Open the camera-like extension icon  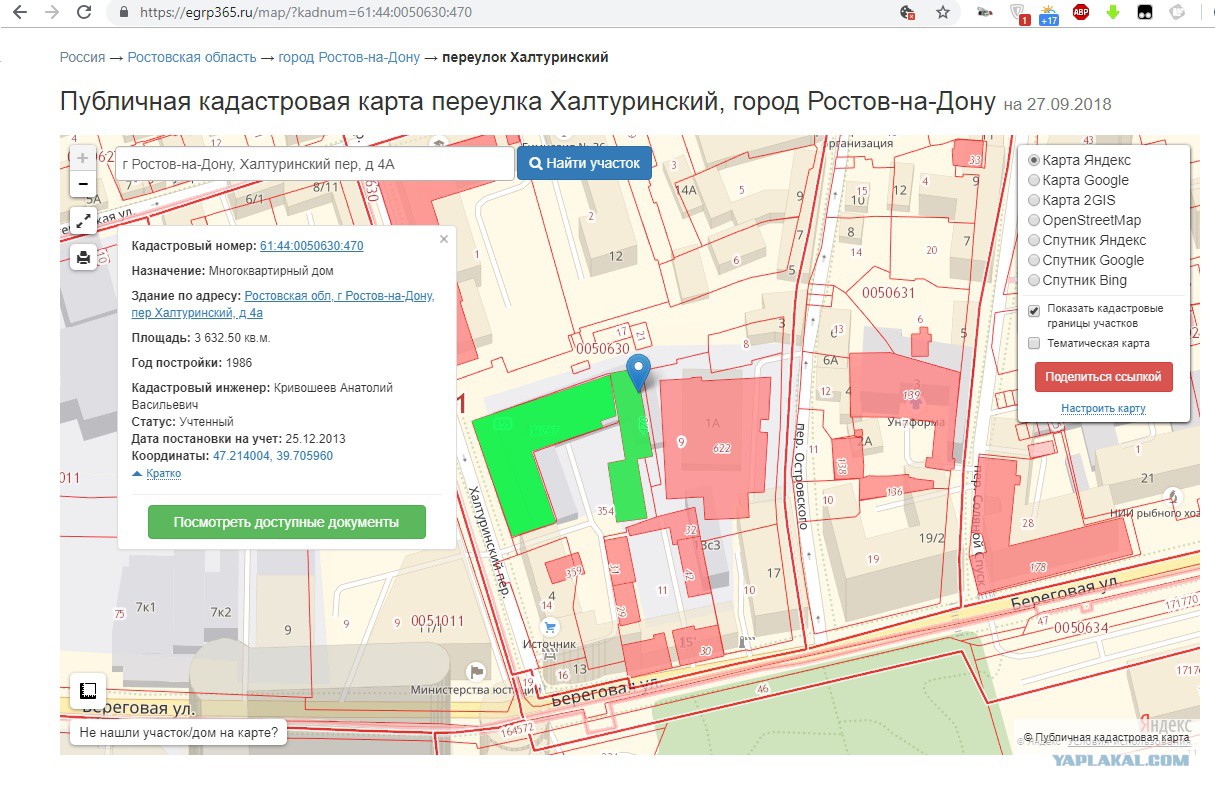point(985,13)
